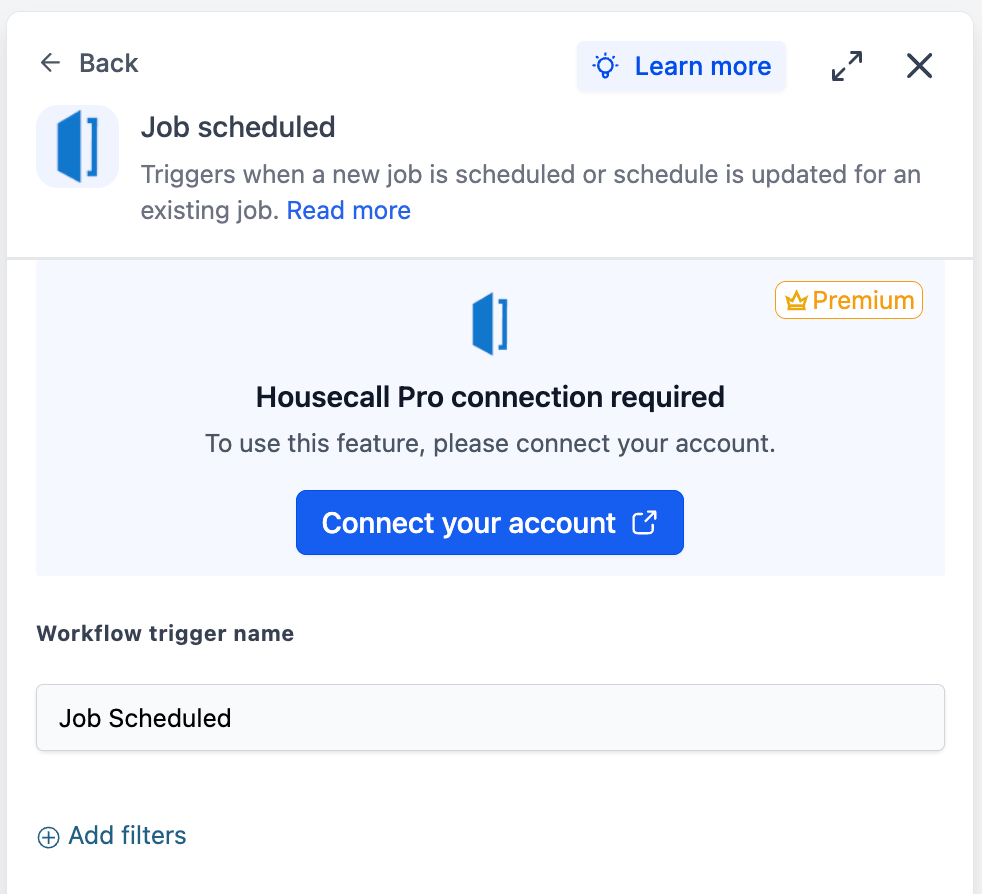Click the external link icon on Connect button
Image resolution: width=982 pixels, height=894 pixels.
tap(644, 522)
